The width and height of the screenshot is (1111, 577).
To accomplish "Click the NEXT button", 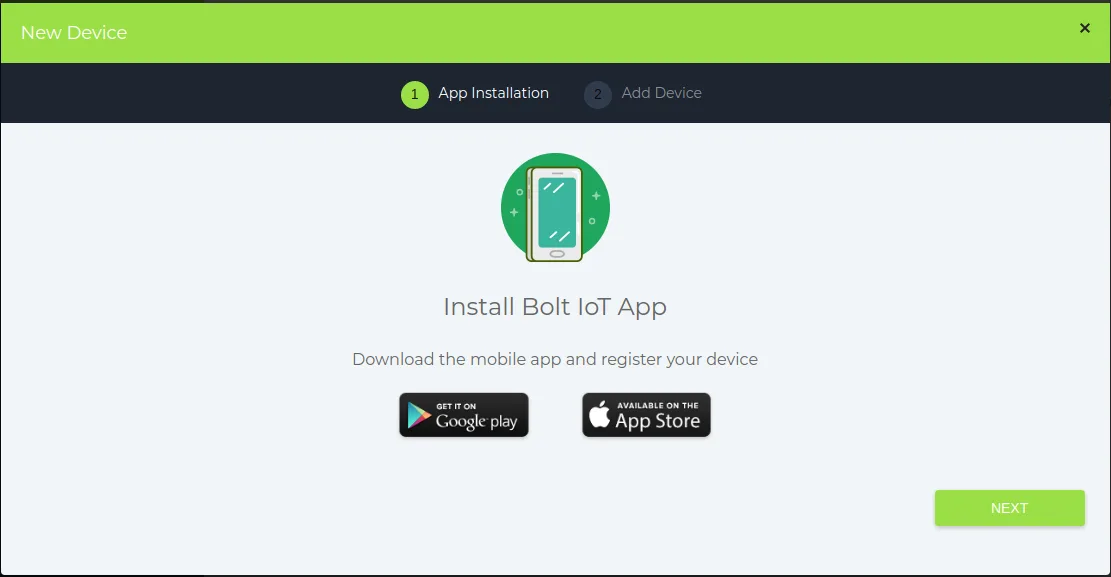I will [1009, 508].
